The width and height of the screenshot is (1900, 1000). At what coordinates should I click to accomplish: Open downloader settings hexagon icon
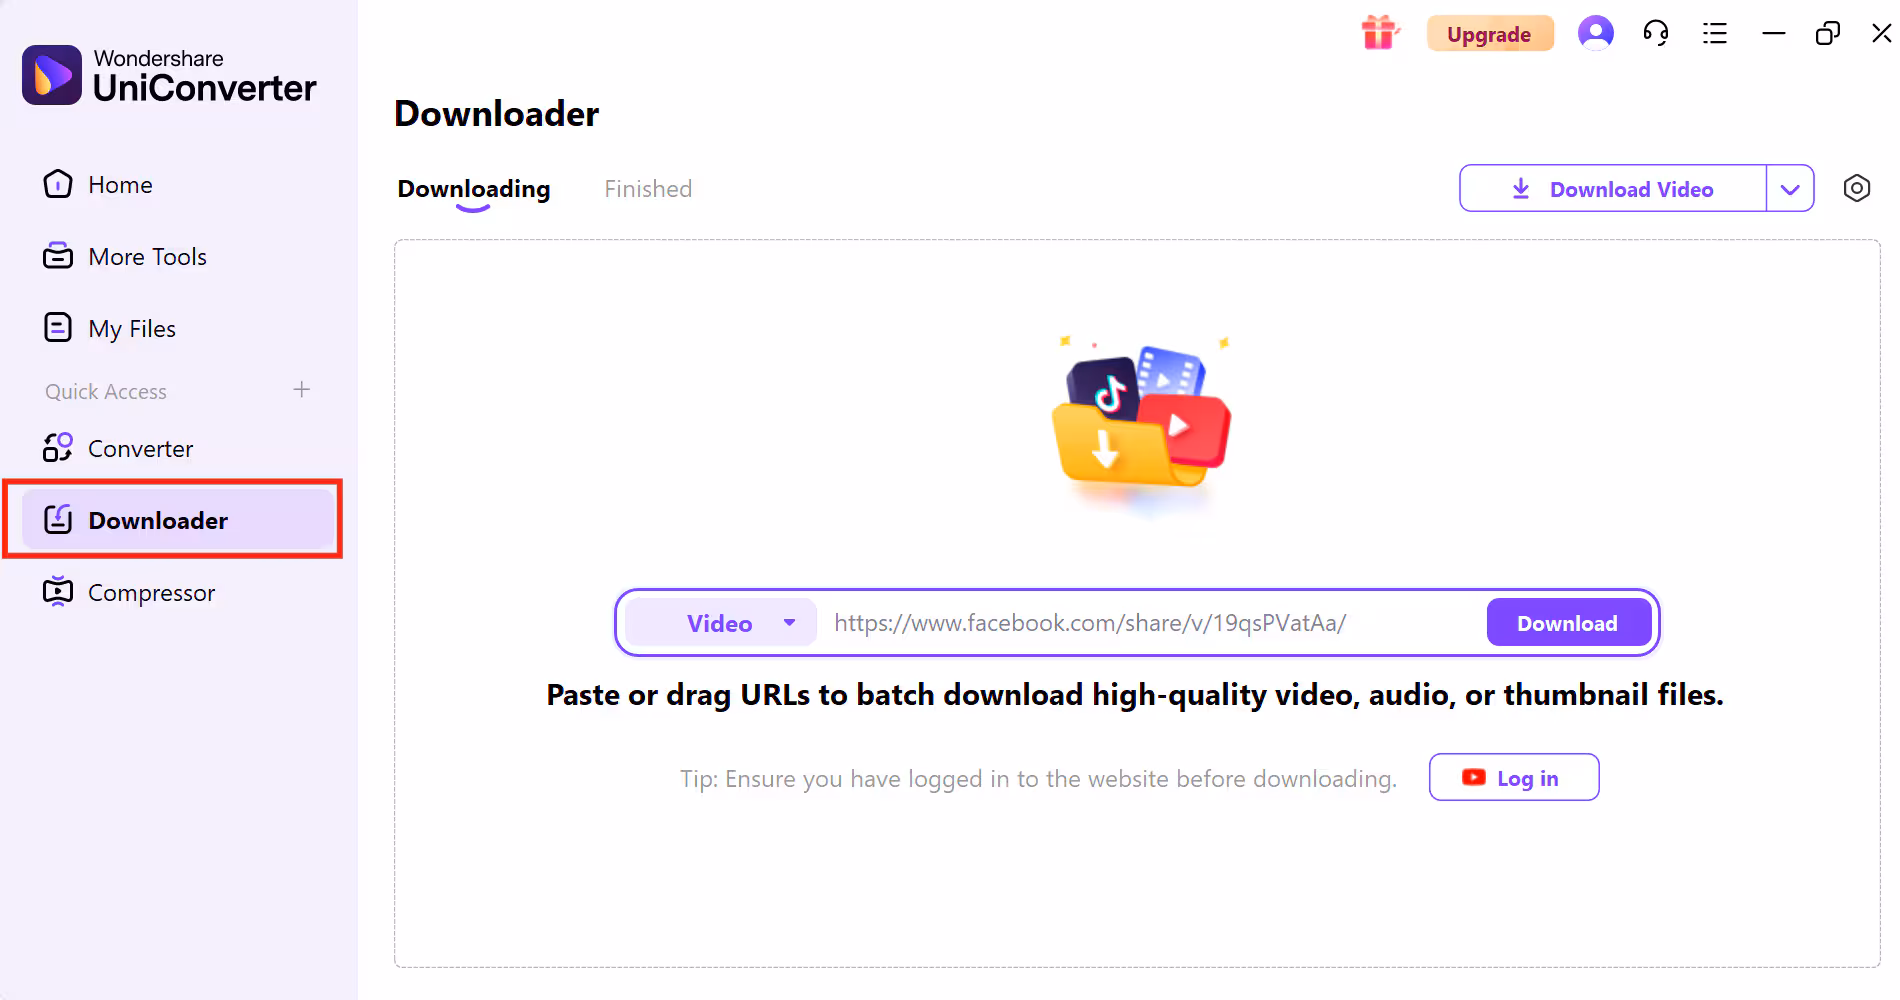click(1856, 188)
